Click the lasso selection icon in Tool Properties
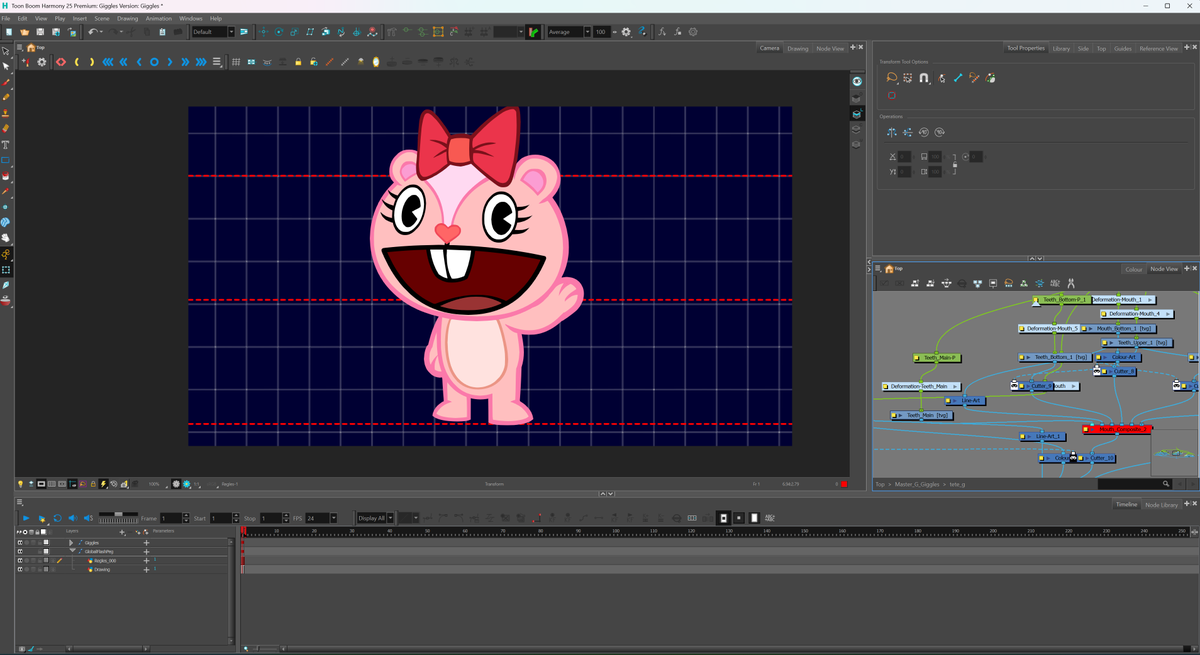Viewport: 1200px width, 655px height. coord(892,77)
